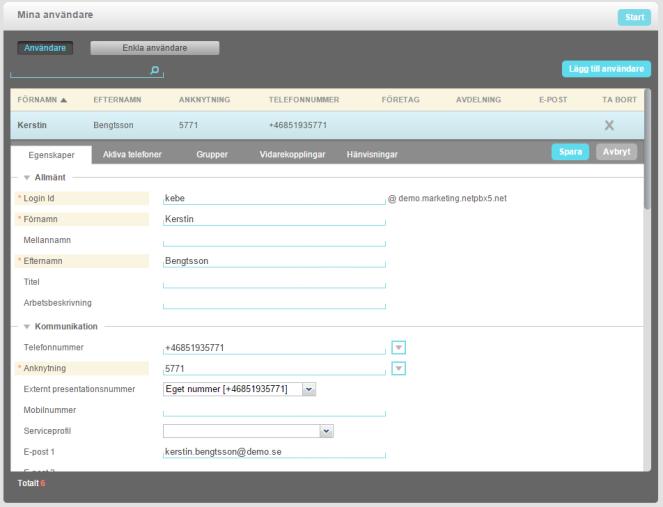The height and width of the screenshot is (507, 663).
Task: Click the vertical scrollbar thumb
Action: tap(647, 148)
